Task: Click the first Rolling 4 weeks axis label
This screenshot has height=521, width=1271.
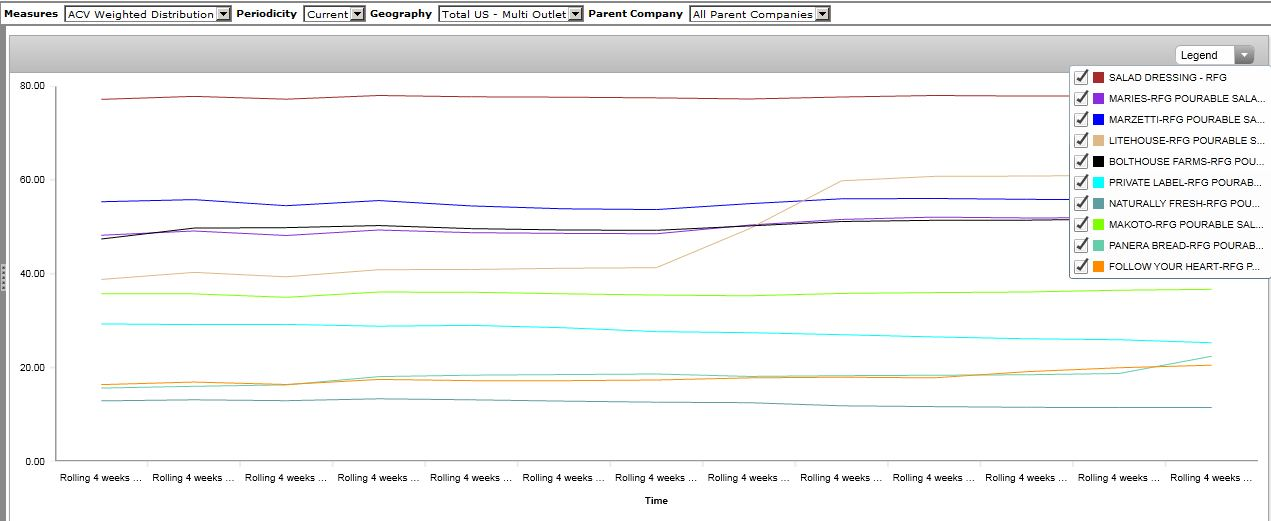Action: 100,478
